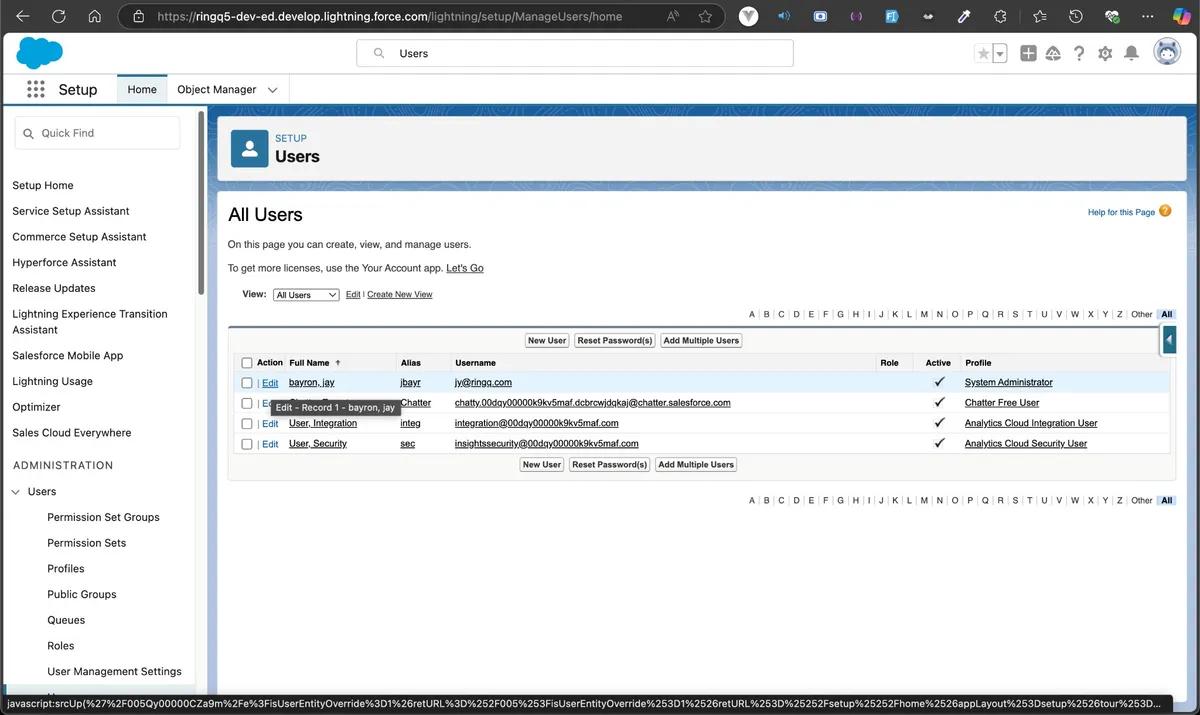Viewport: 1200px width, 715px height.
Task: Open the jy@ringq.com username link
Action: coord(483,383)
